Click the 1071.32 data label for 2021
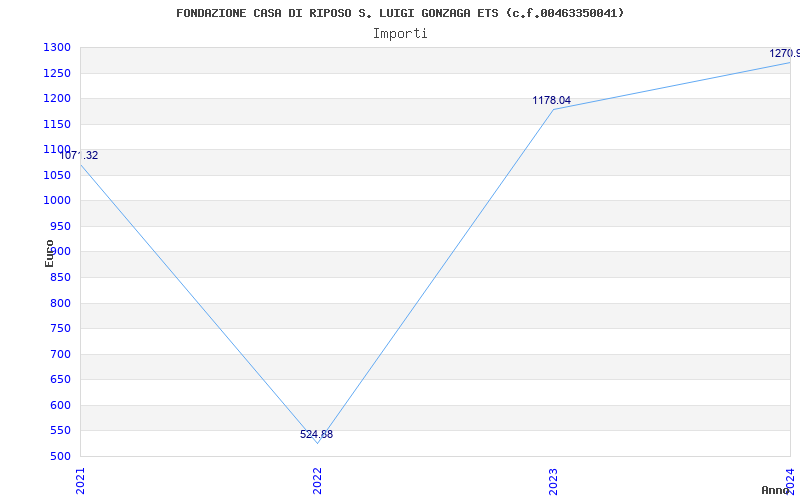Image resolution: width=800 pixels, height=500 pixels. pyautogui.click(x=79, y=156)
